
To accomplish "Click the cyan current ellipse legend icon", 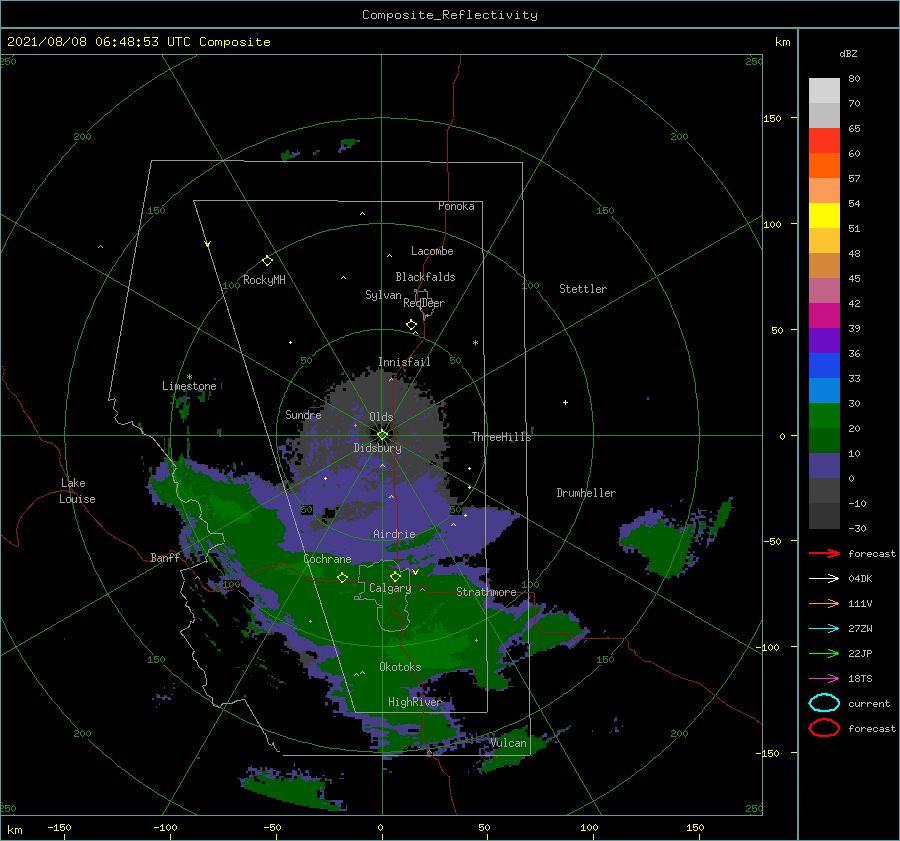I will pos(824,703).
